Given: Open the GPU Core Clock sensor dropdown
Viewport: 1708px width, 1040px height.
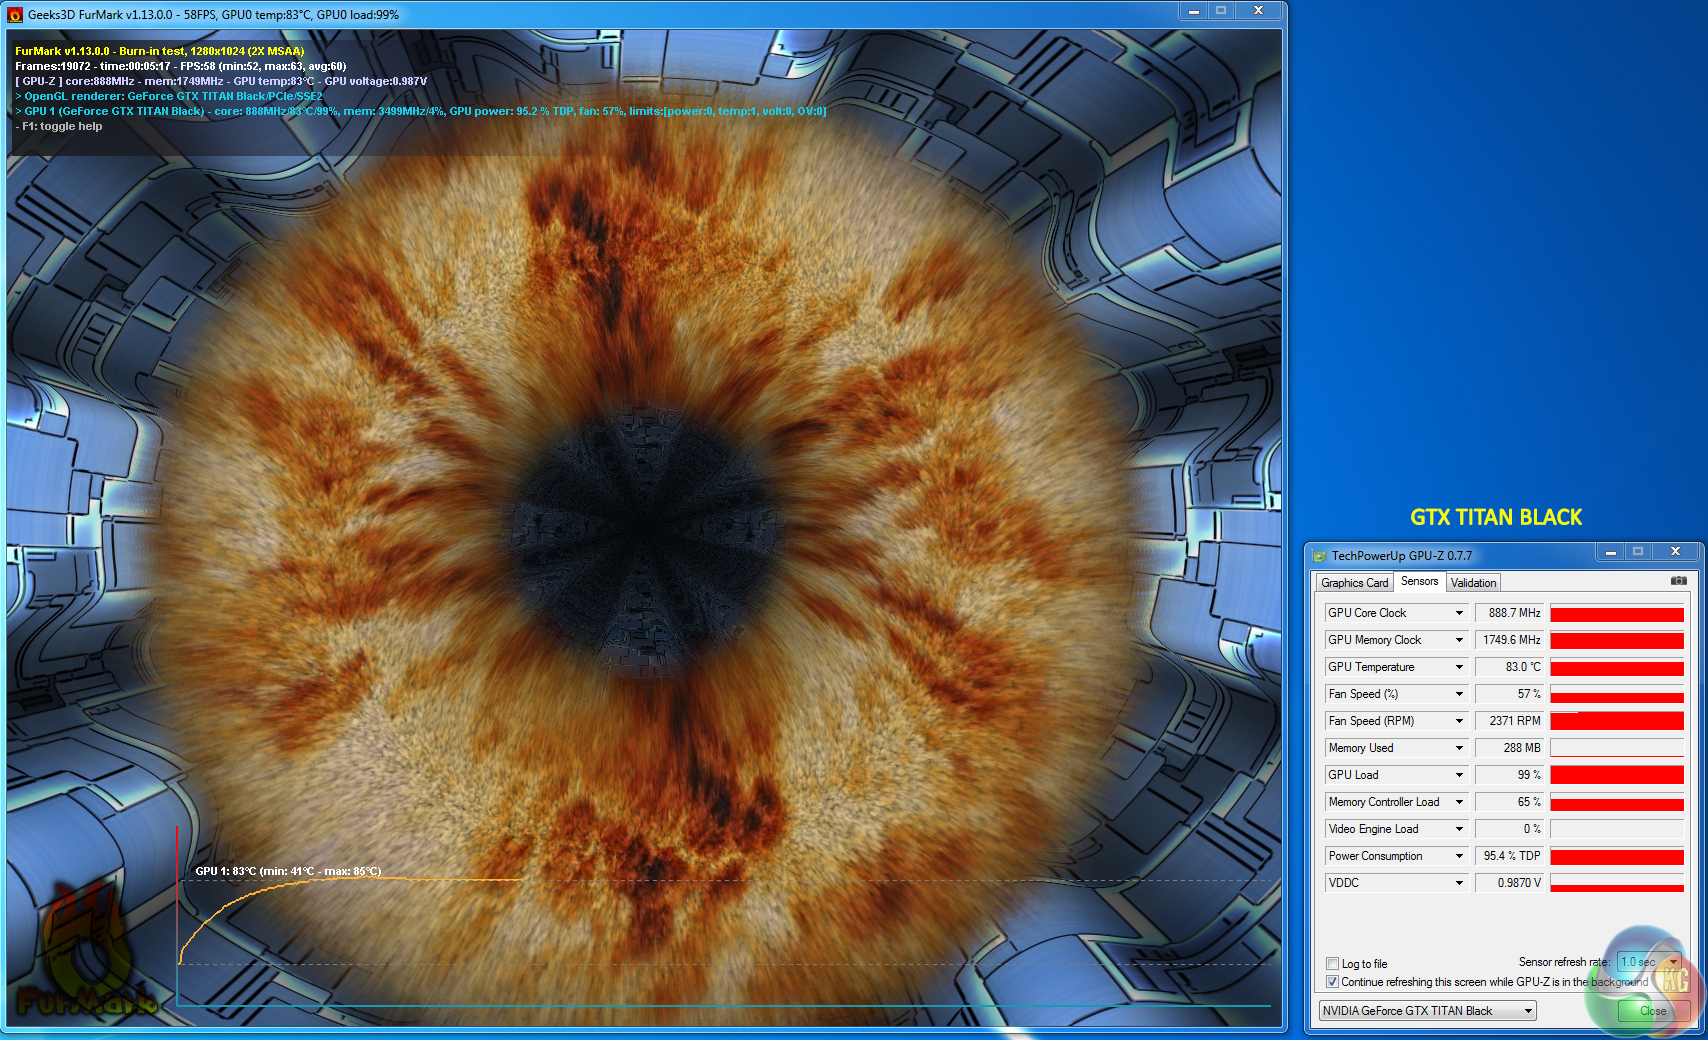Looking at the screenshot, I should pyautogui.click(x=1459, y=613).
